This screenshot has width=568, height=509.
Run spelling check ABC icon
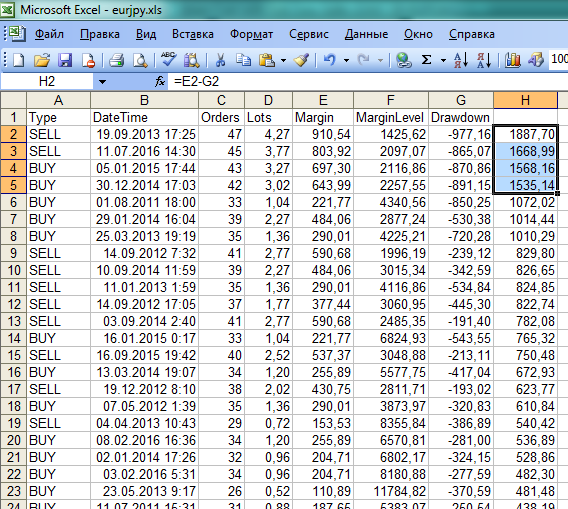click(x=168, y=60)
